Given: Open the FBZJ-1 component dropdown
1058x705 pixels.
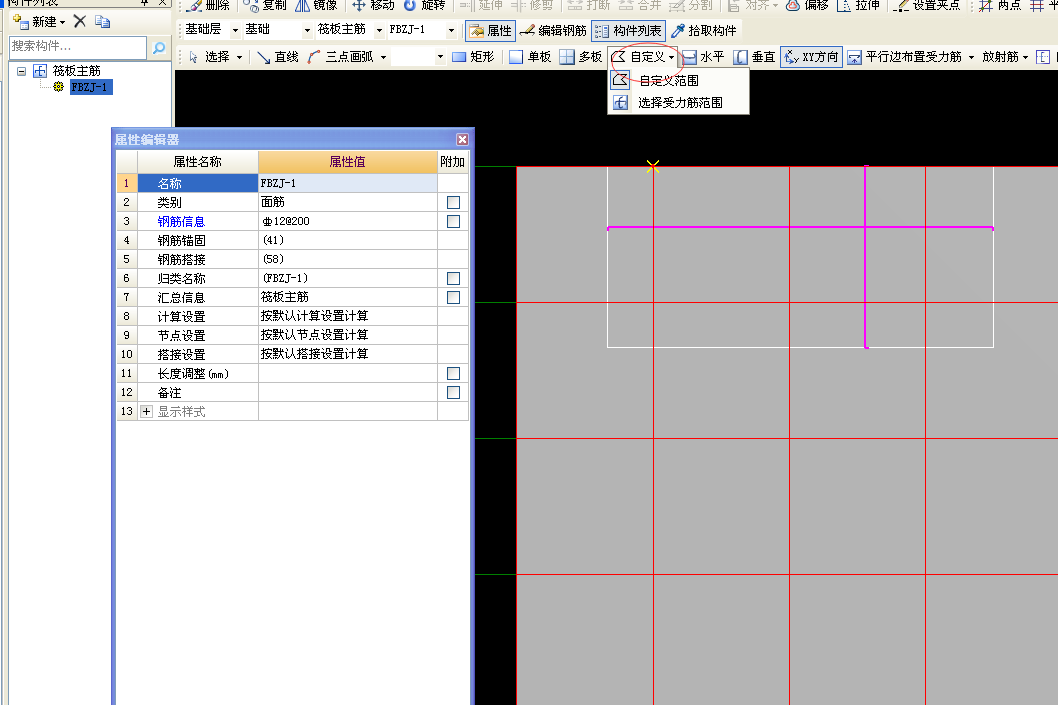Looking at the screenshot, I should point(451,30).
